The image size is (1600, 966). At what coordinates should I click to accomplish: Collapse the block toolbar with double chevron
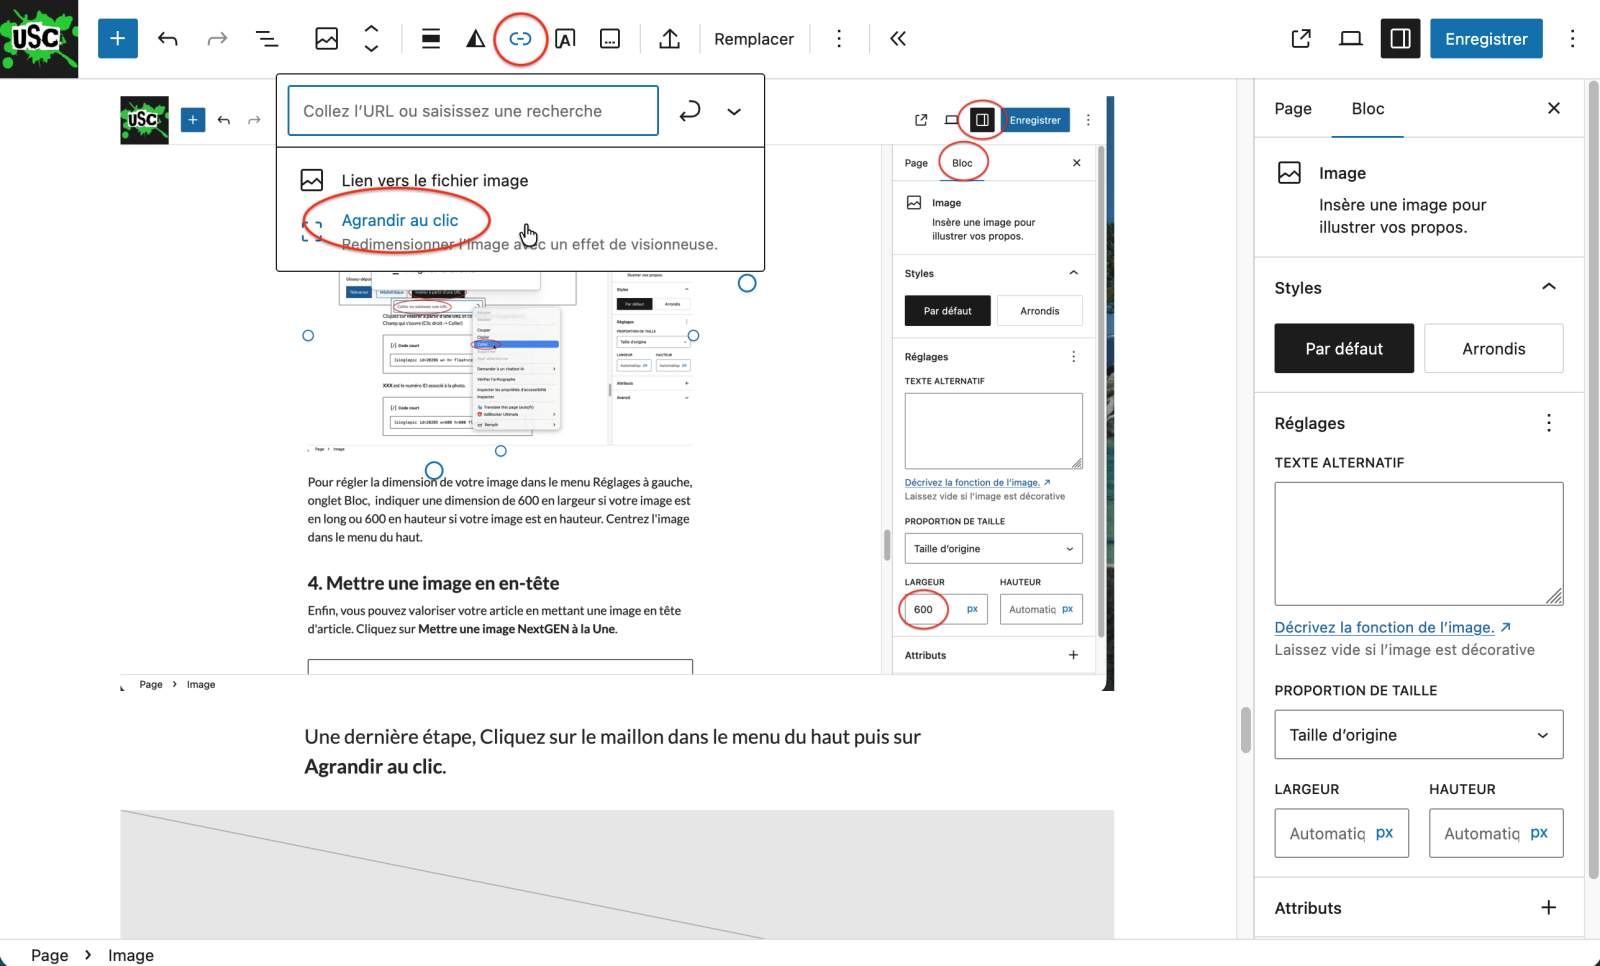pos(898,39)
